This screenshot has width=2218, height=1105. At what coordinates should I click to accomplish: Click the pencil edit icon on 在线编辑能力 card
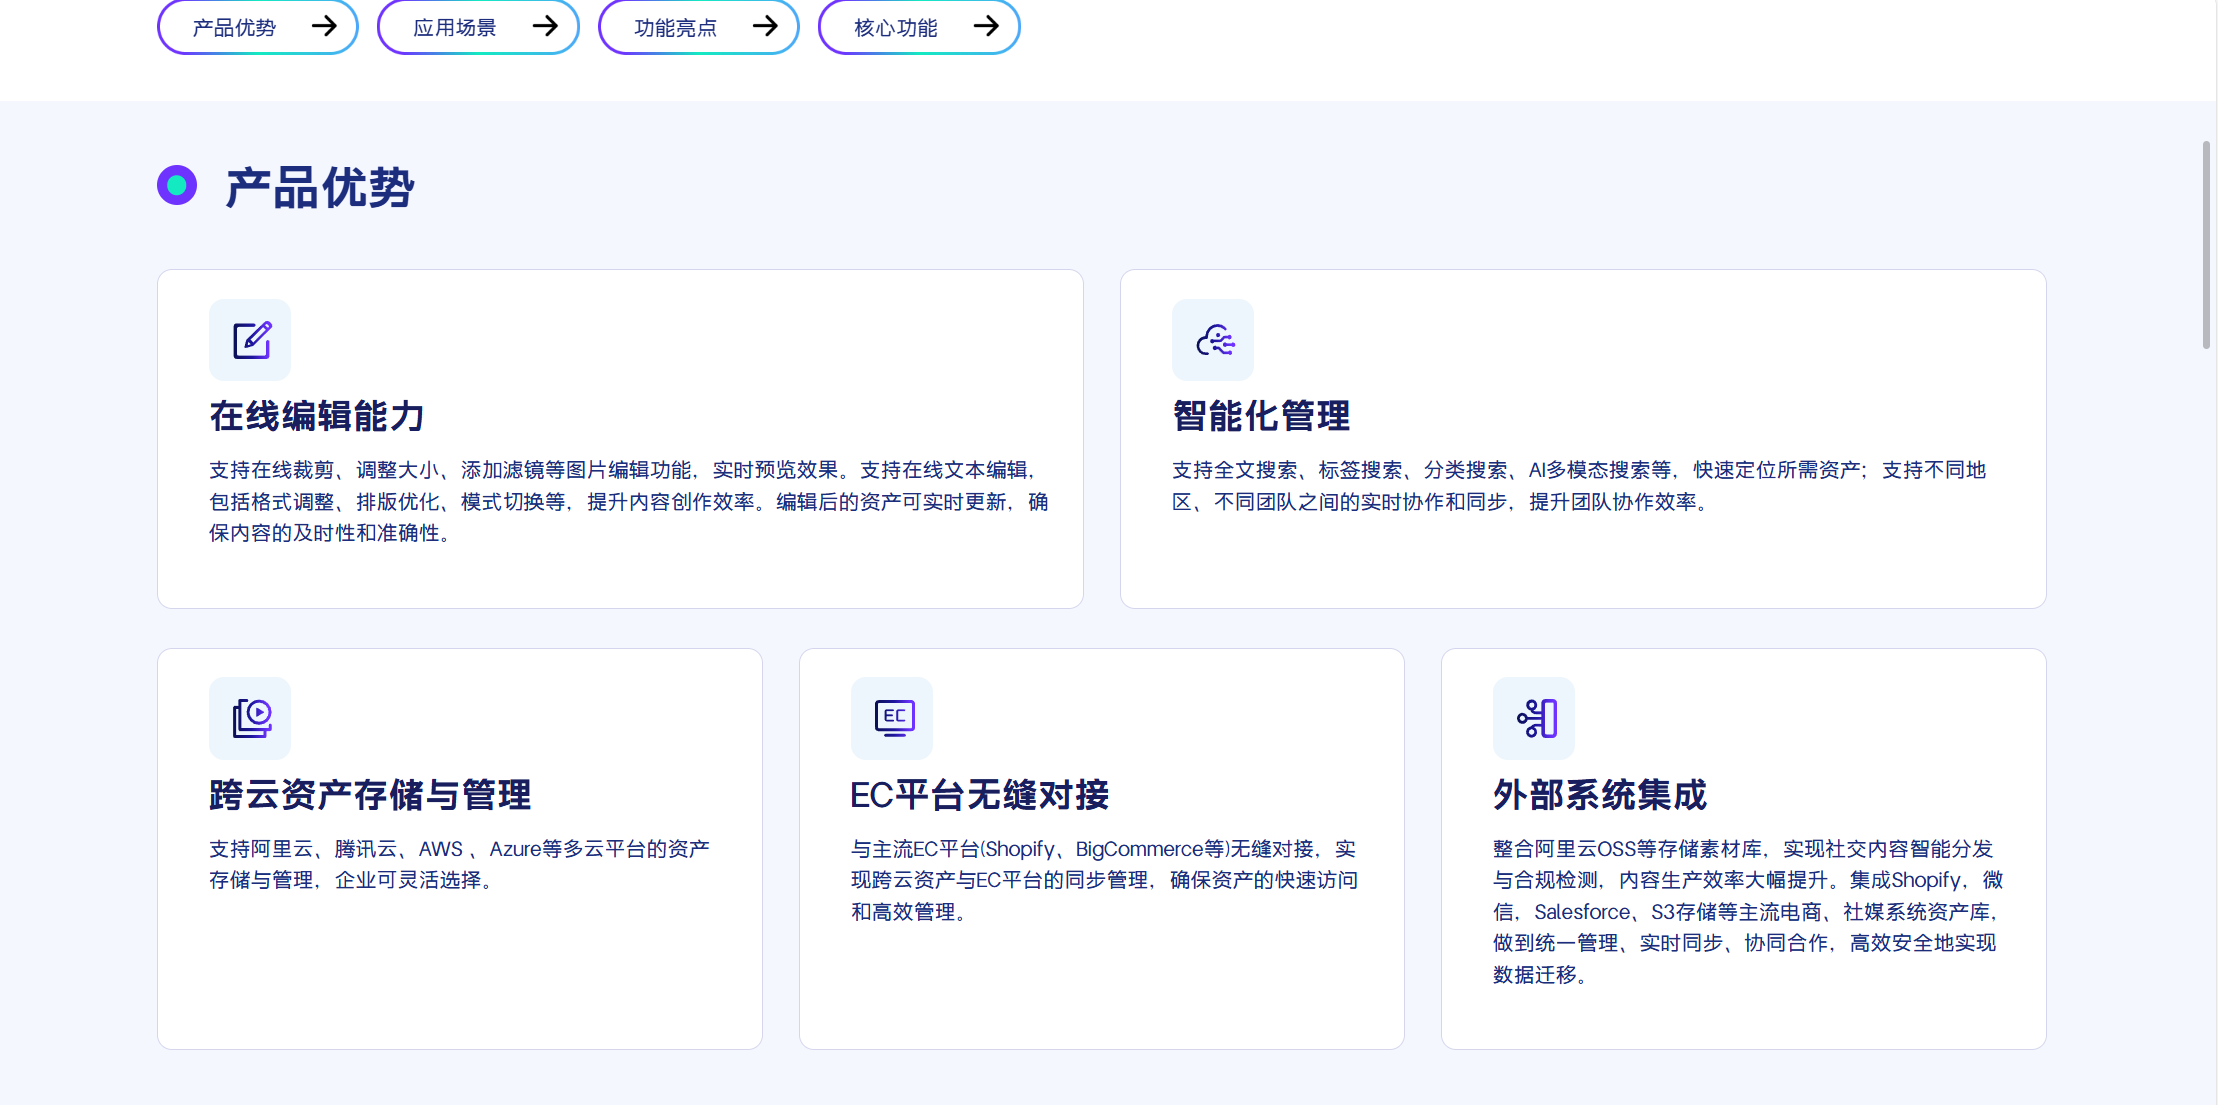[x=249, y=340]
